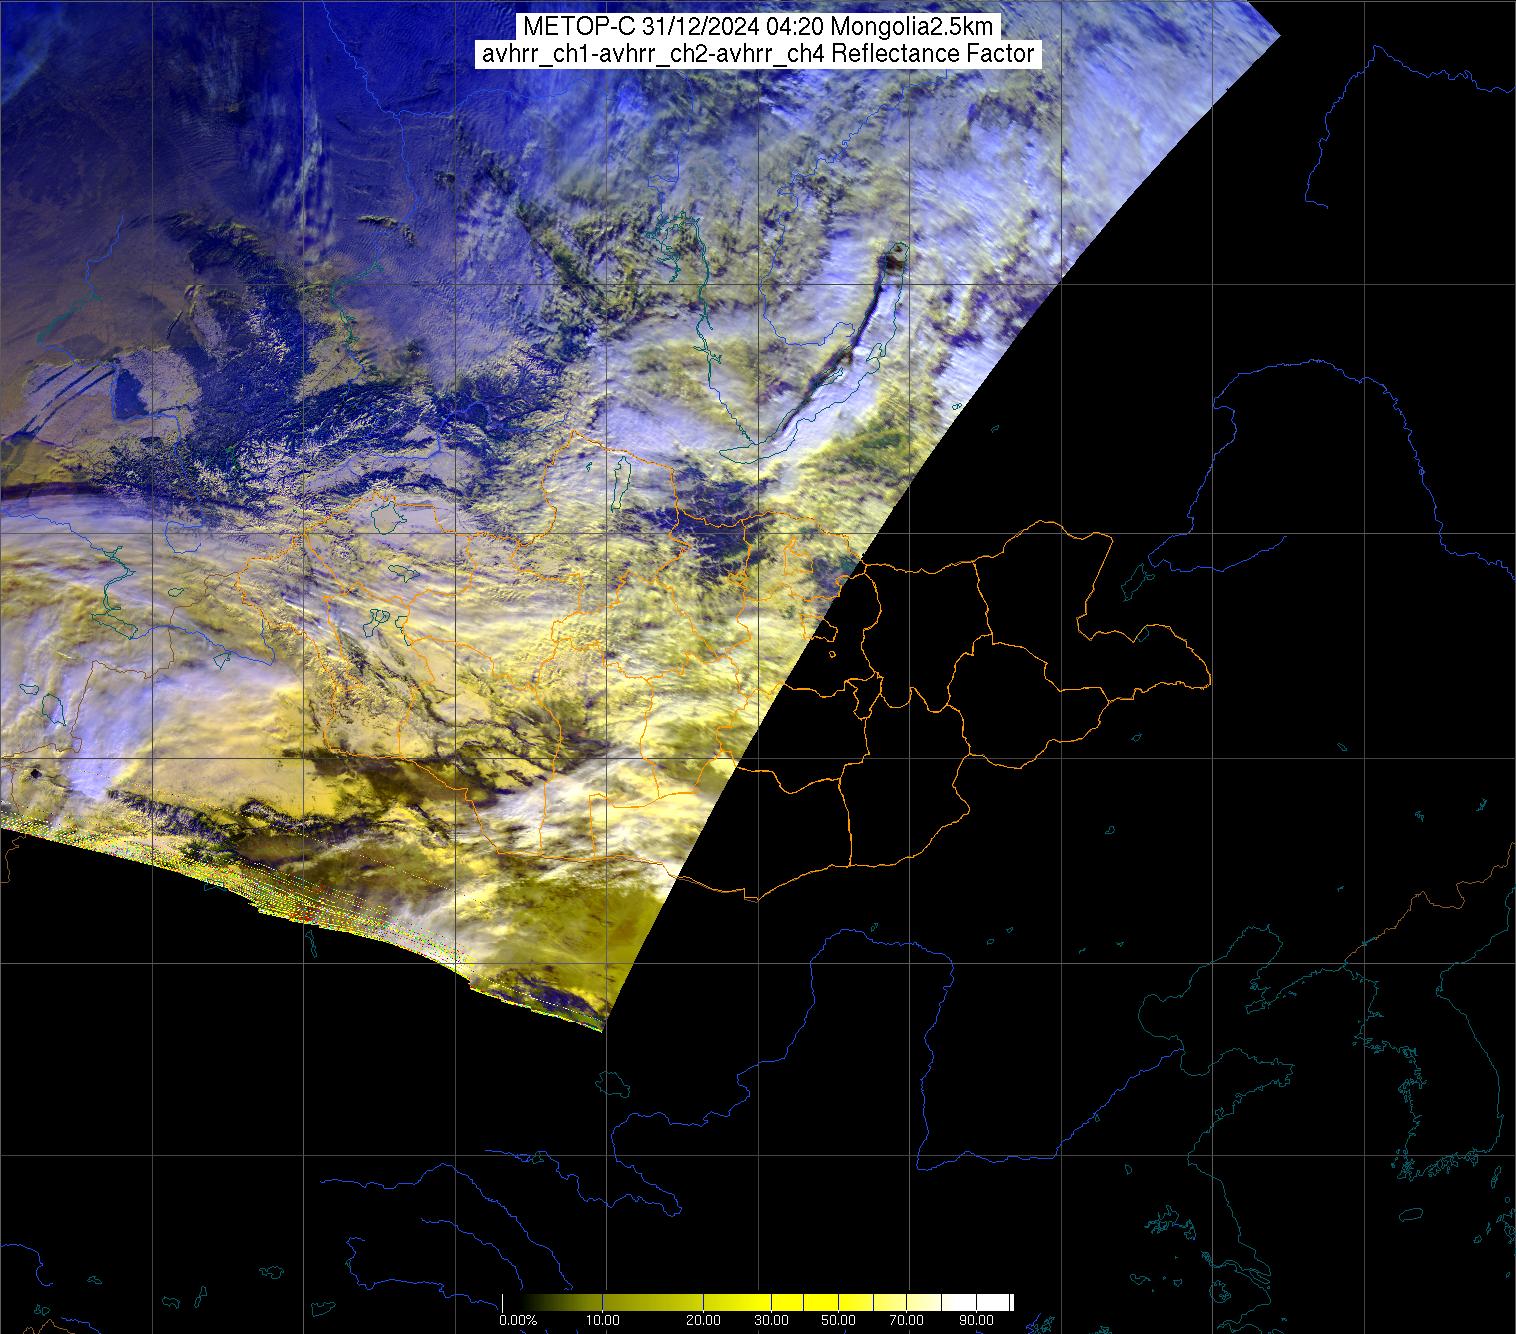
Task: Click the 'avhrr_ch1-avhrr_ch2-avhrr_ch4 Reflectance Factor' caption
Action: (757, 54)
